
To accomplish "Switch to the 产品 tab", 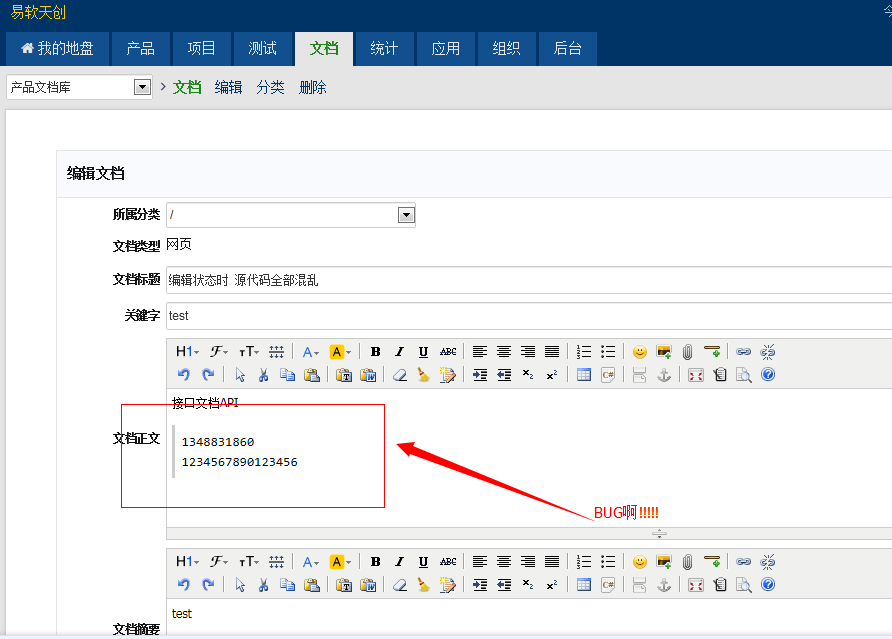I will point(141,48).
